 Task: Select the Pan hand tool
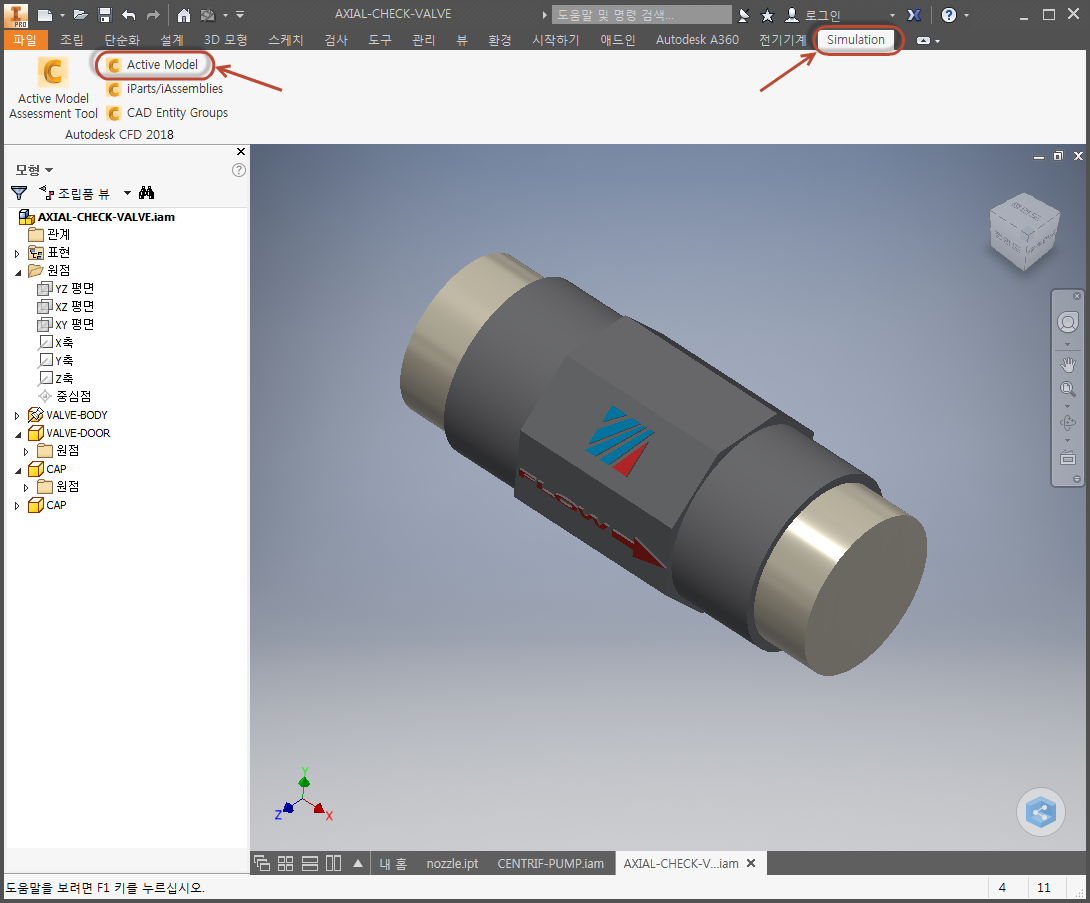click(x=1068, y=364)
